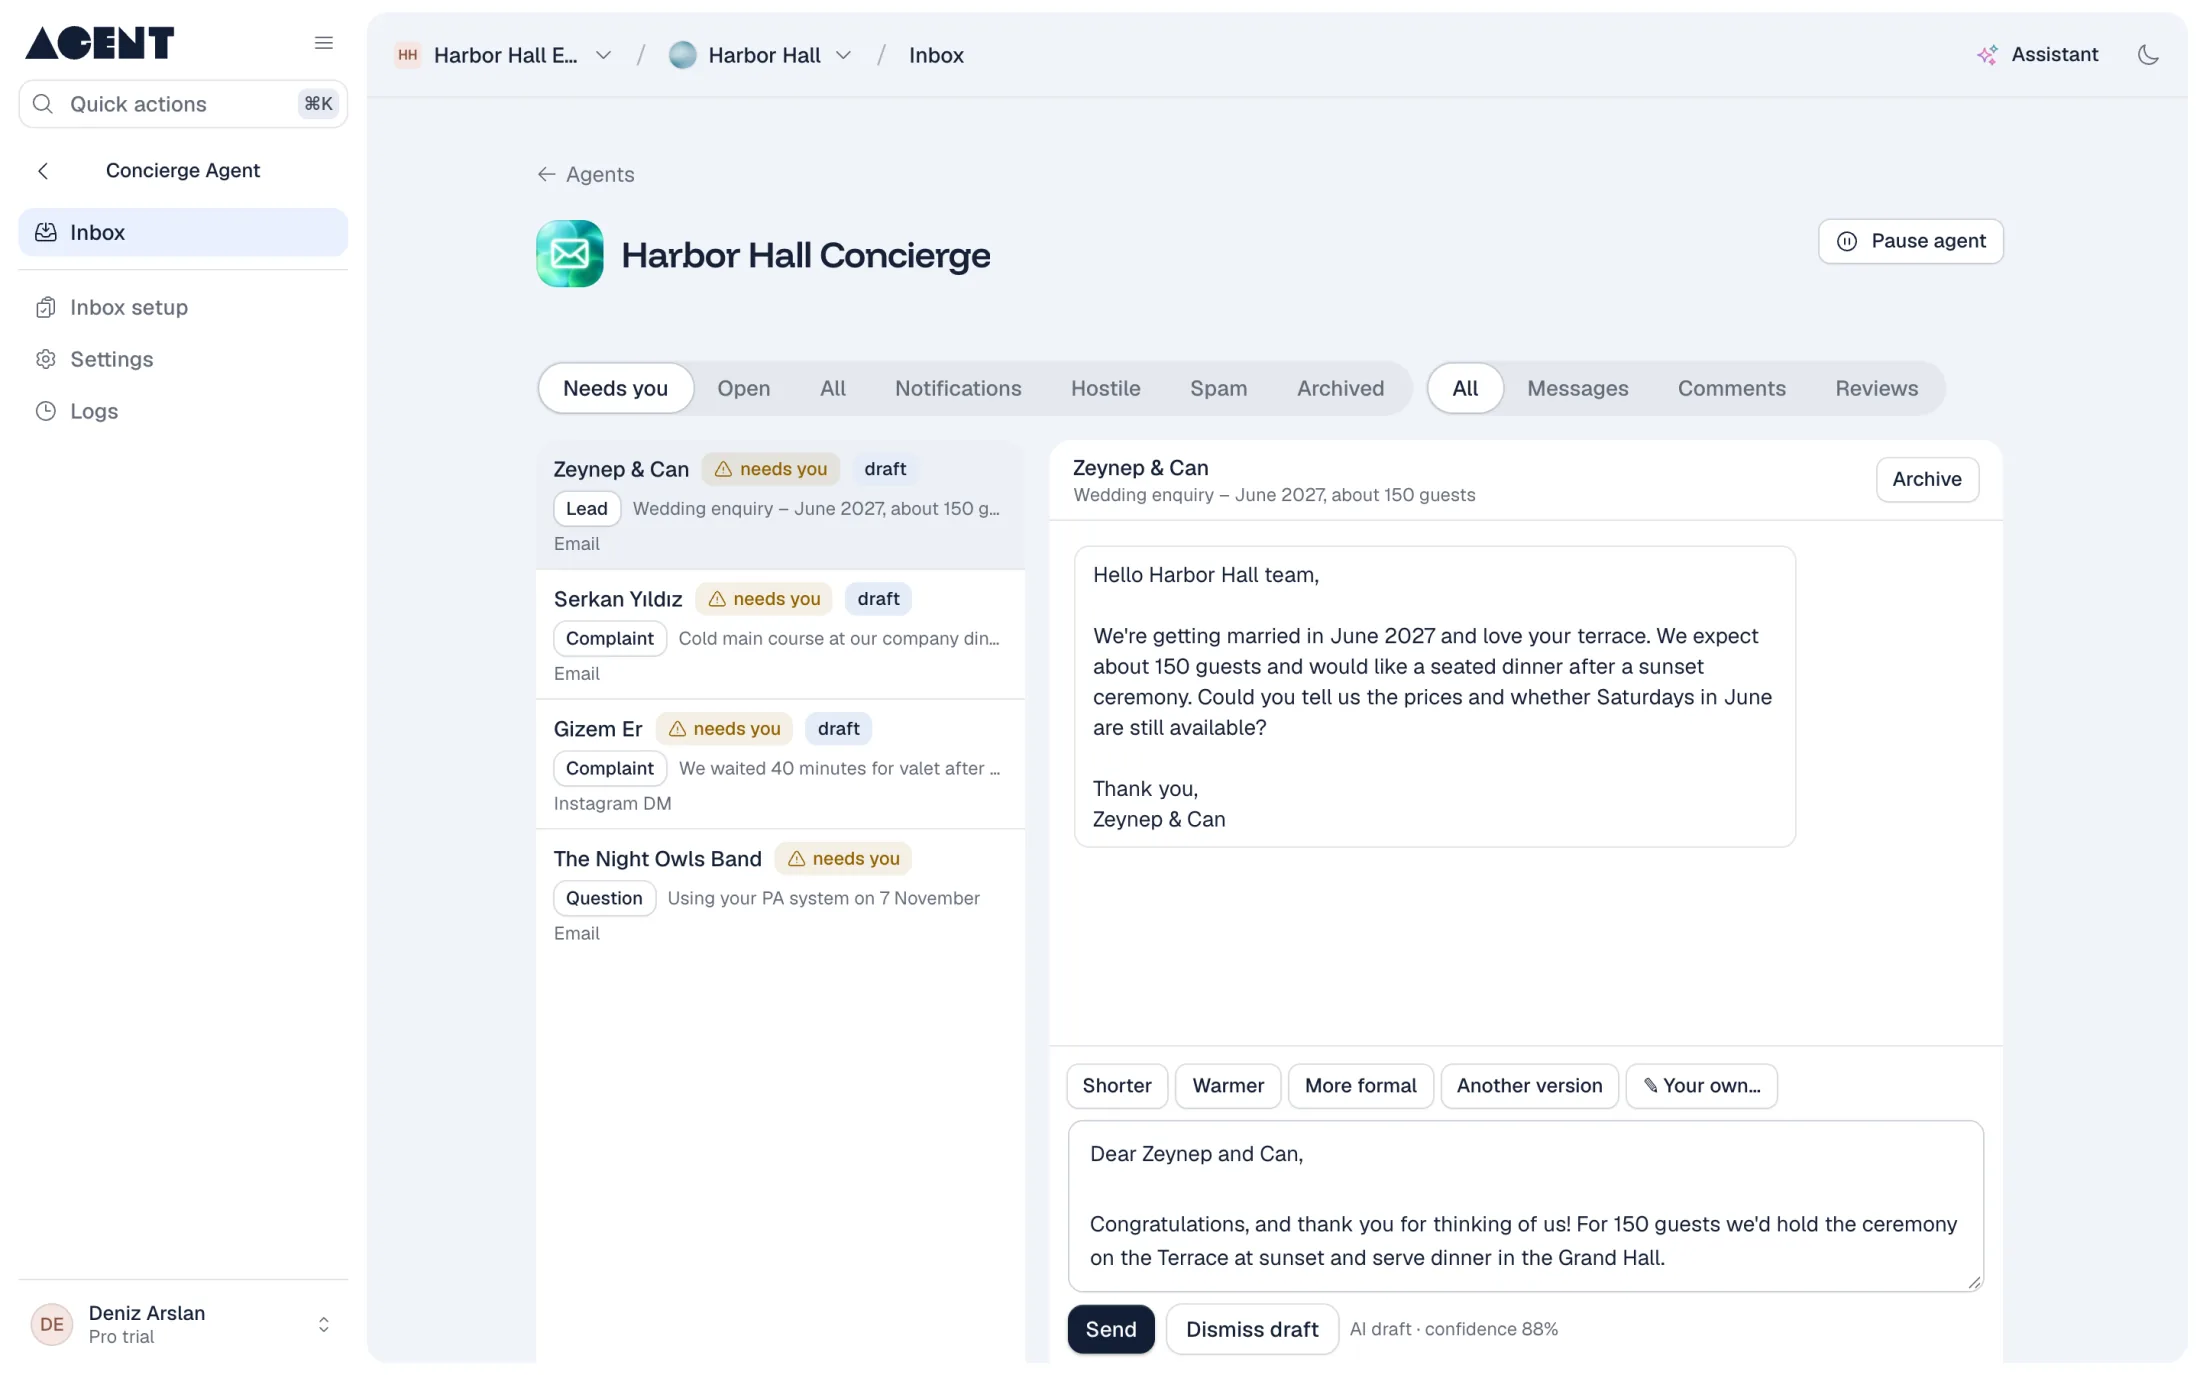The height and width of the screenshot is (1375, 2200).
Task: Click the Quick actions search field
Action: [183, 104]
